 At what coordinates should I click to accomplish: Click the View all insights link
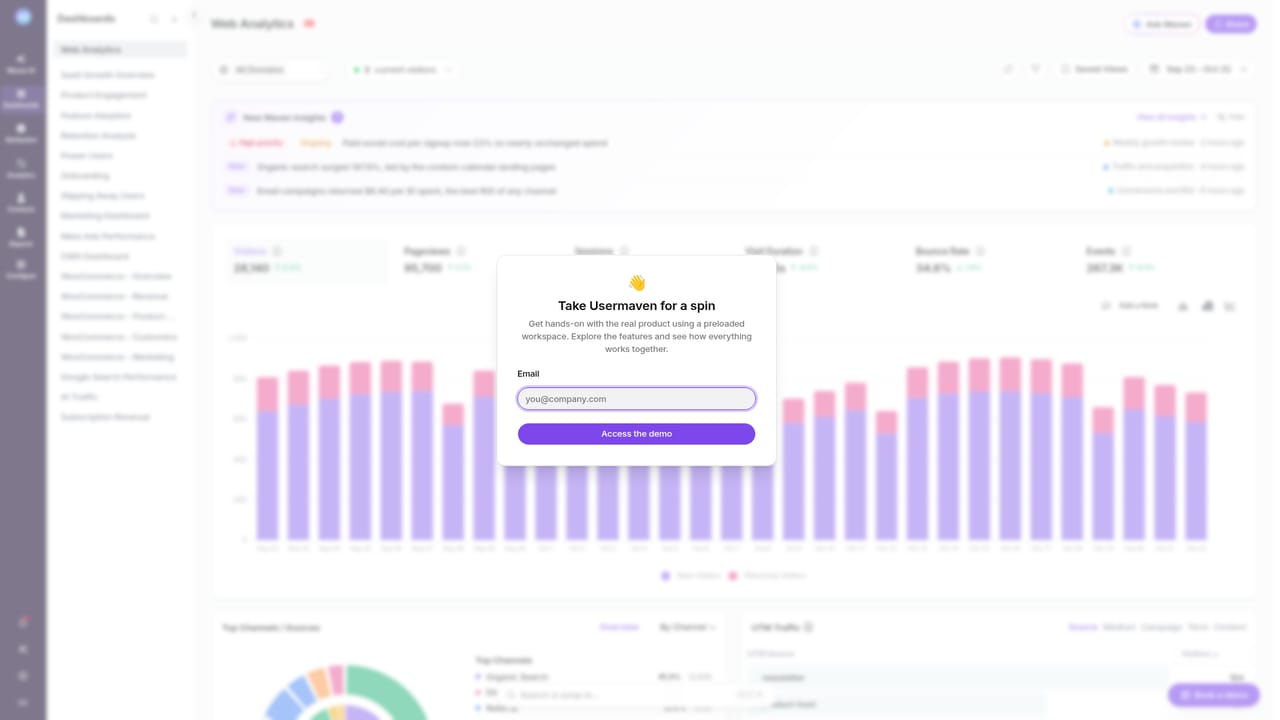(1171, 117)
